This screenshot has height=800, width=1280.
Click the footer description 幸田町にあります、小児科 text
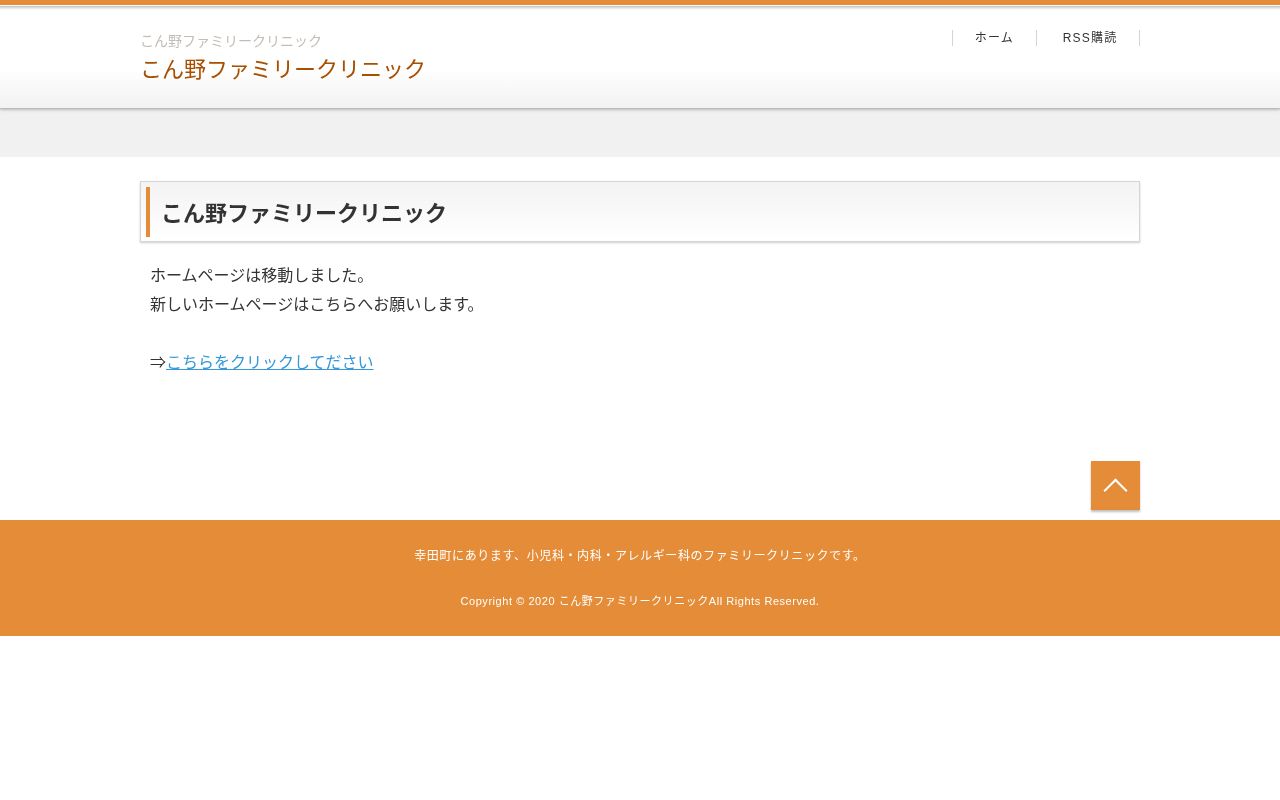[x=640, y=555]
